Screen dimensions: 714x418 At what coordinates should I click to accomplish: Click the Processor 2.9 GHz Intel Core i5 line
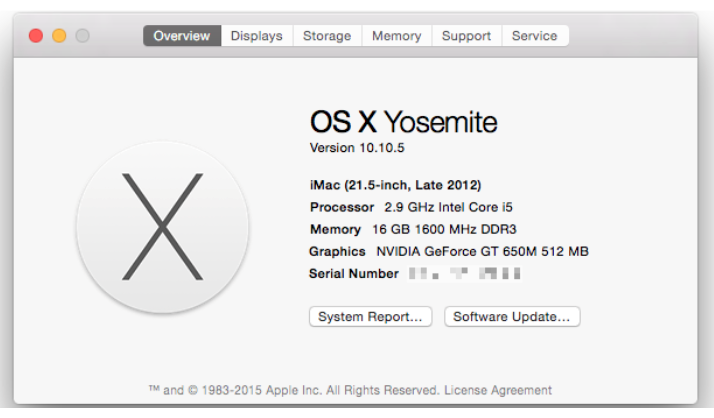(x=411, y=207)
